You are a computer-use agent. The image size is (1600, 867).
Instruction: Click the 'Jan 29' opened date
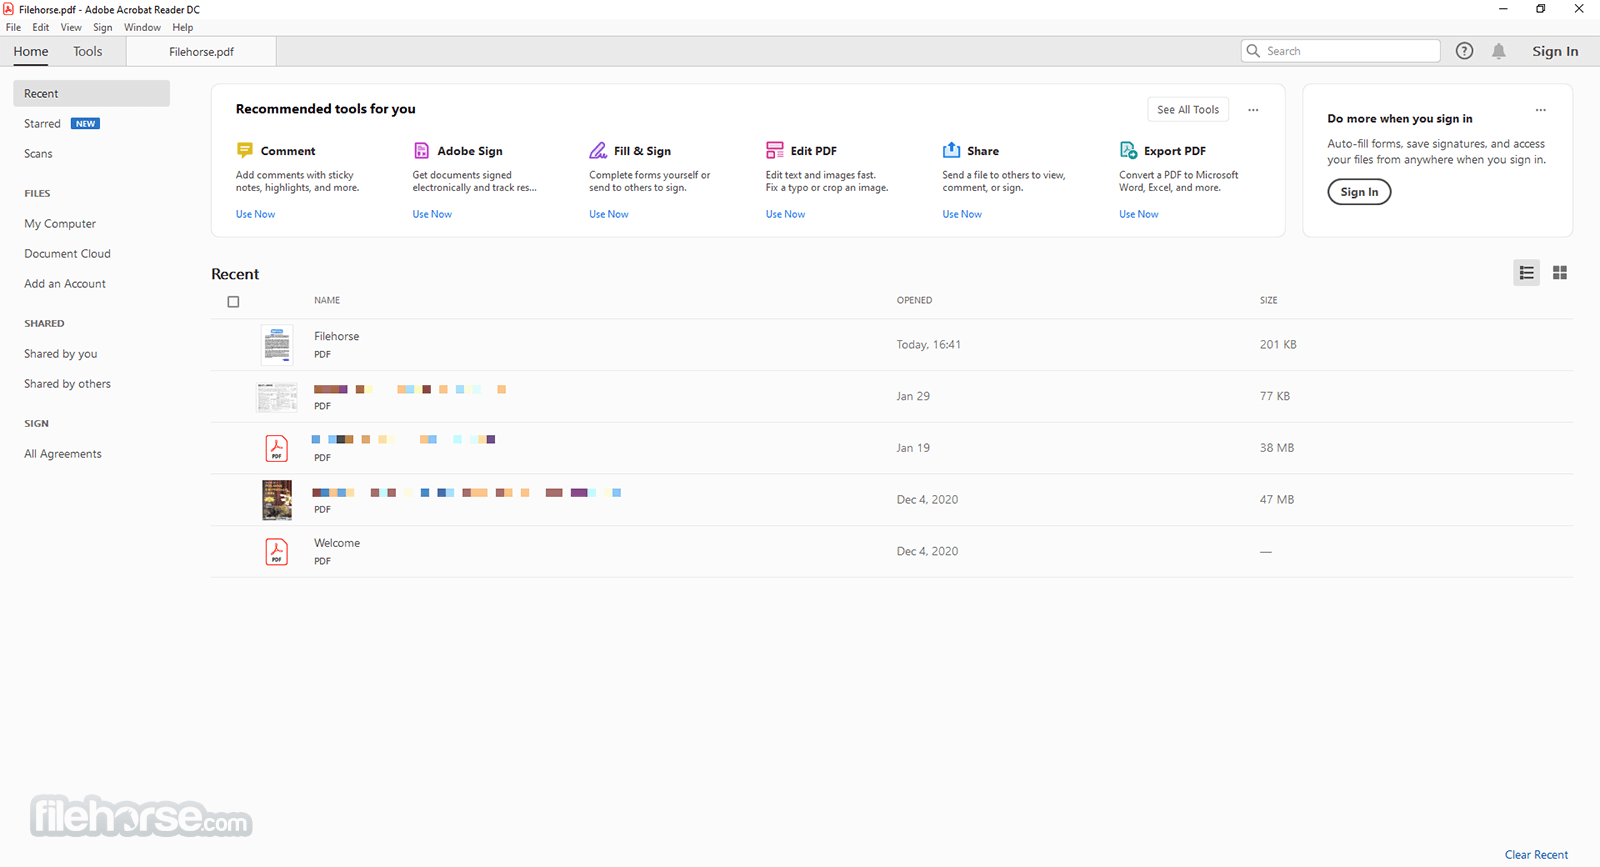point(913,396)
